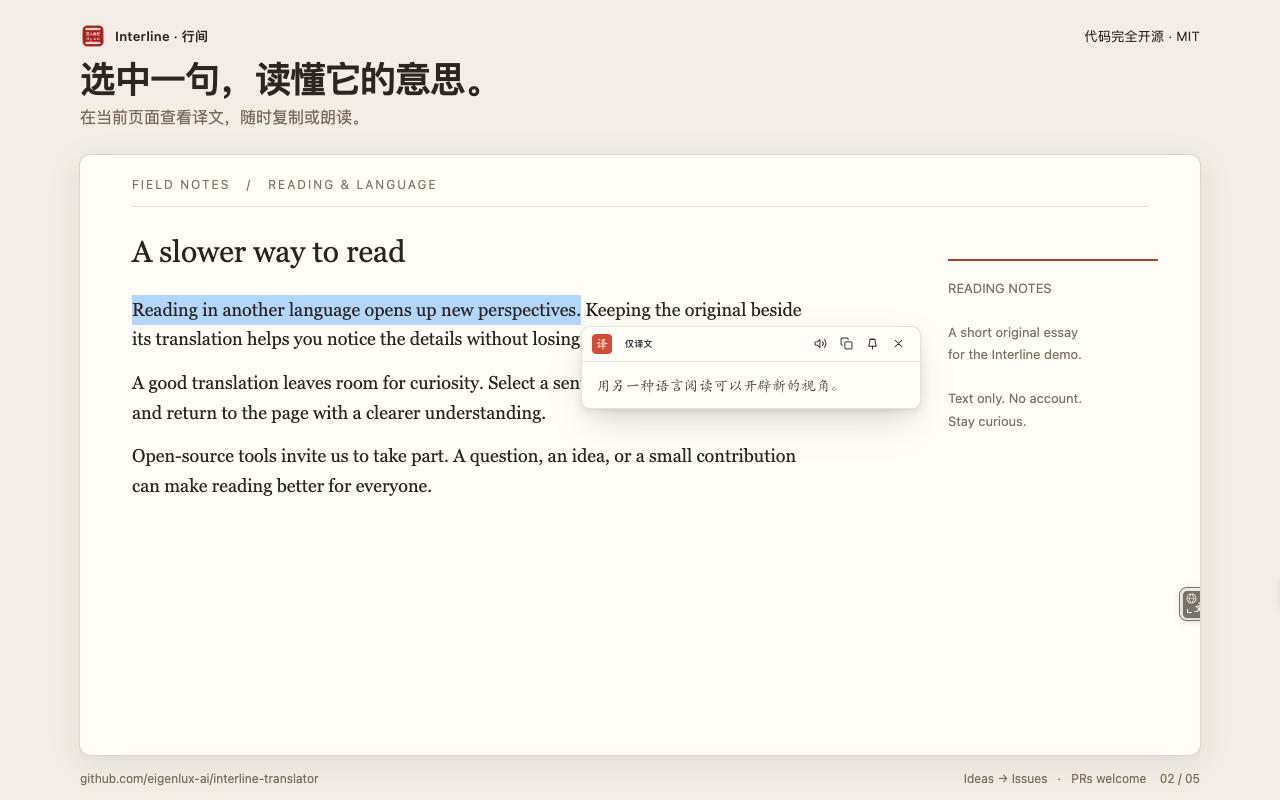
Task: Click the FIELD NOTES breadcrumb
Action: click(x=181, y=185)
